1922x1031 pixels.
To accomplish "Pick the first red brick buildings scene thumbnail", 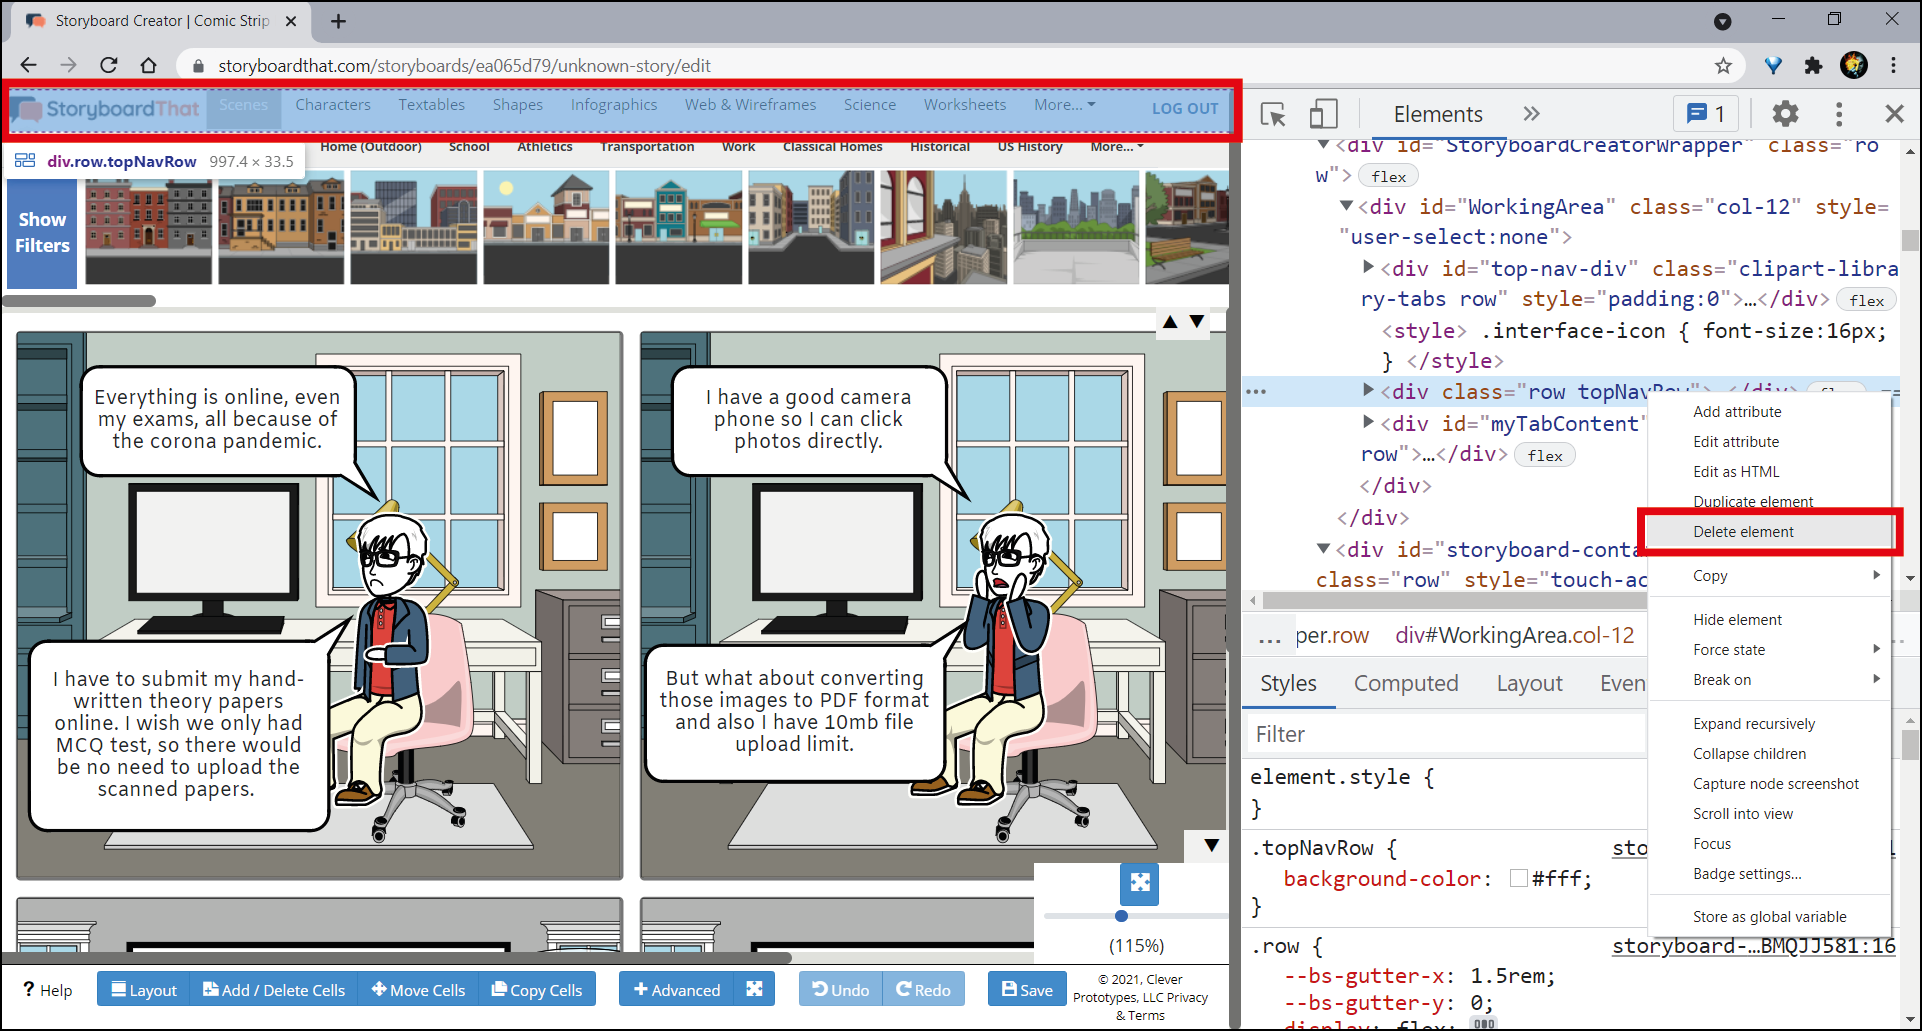I will pos(149,227).
